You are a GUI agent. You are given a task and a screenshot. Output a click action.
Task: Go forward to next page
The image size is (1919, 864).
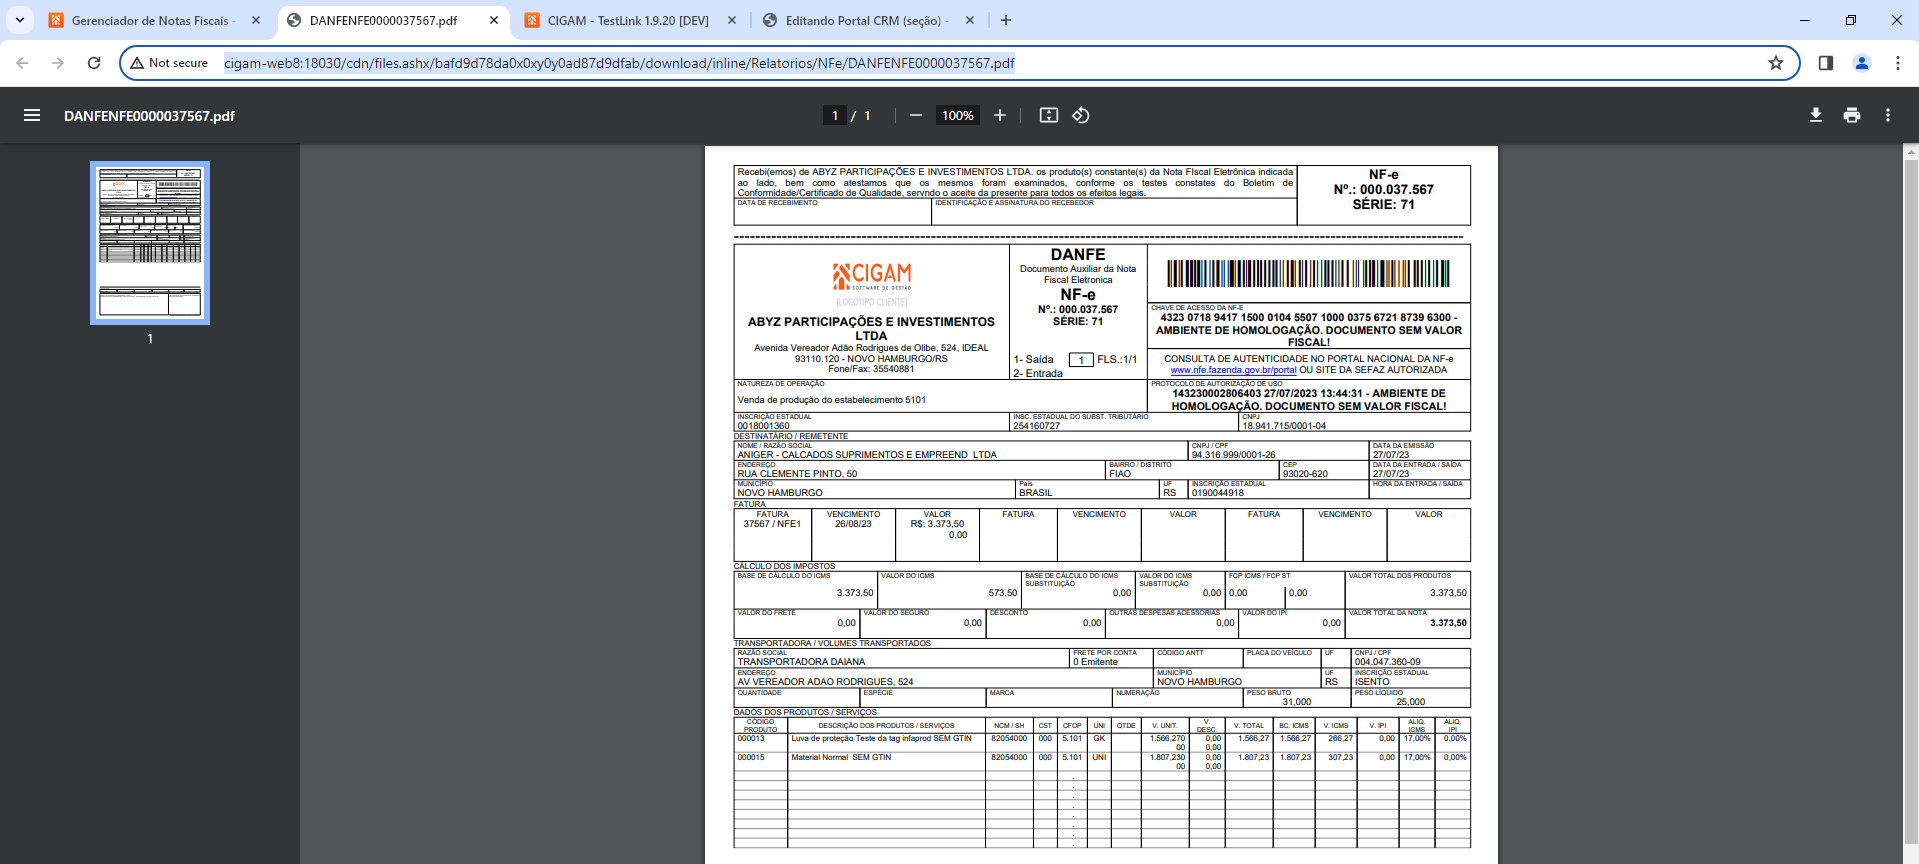(x=58, y=63)
